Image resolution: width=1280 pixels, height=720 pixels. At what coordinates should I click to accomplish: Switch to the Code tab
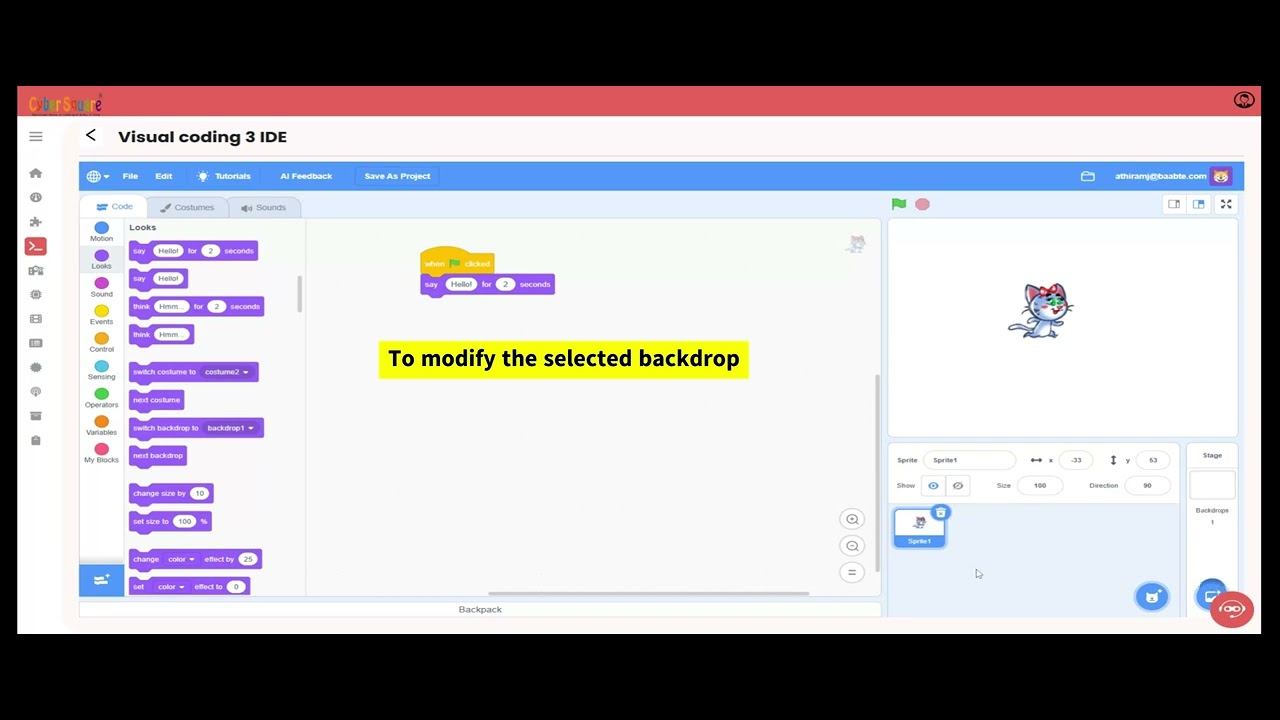click(x=114, y=207)
